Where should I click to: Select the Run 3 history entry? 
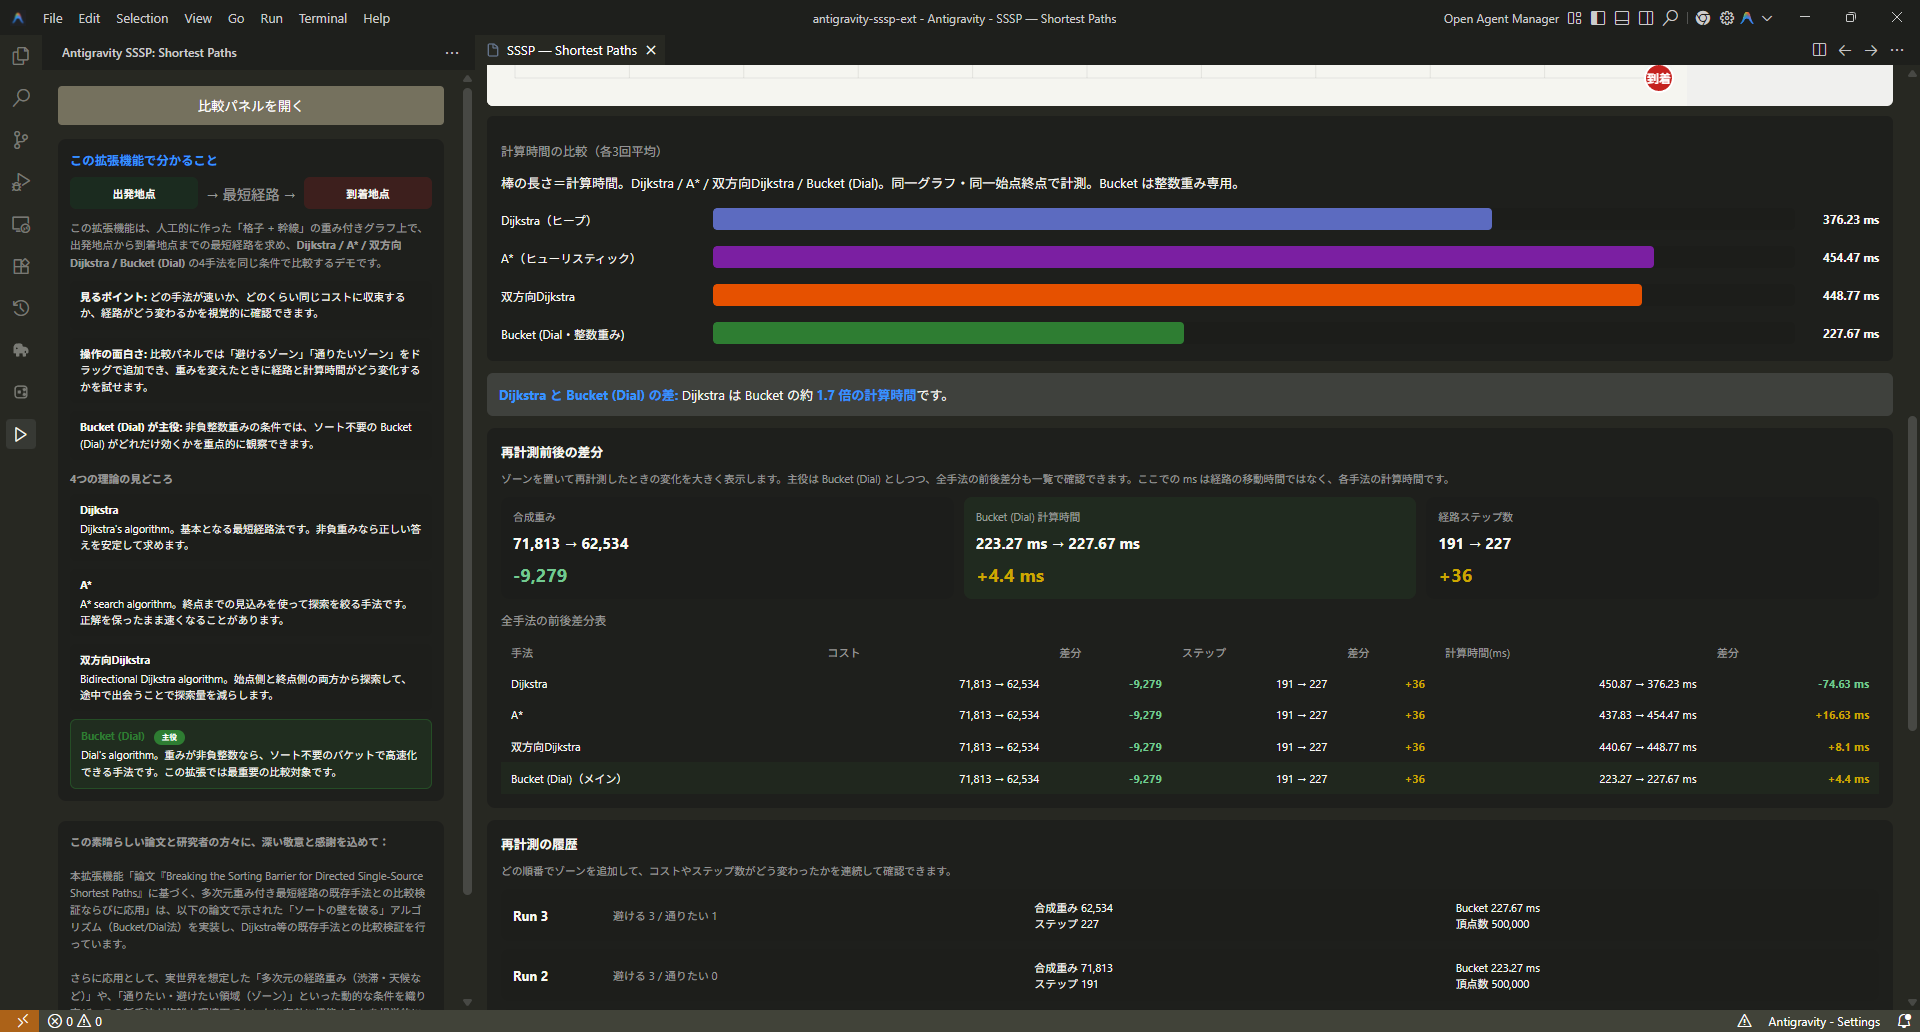530,916
